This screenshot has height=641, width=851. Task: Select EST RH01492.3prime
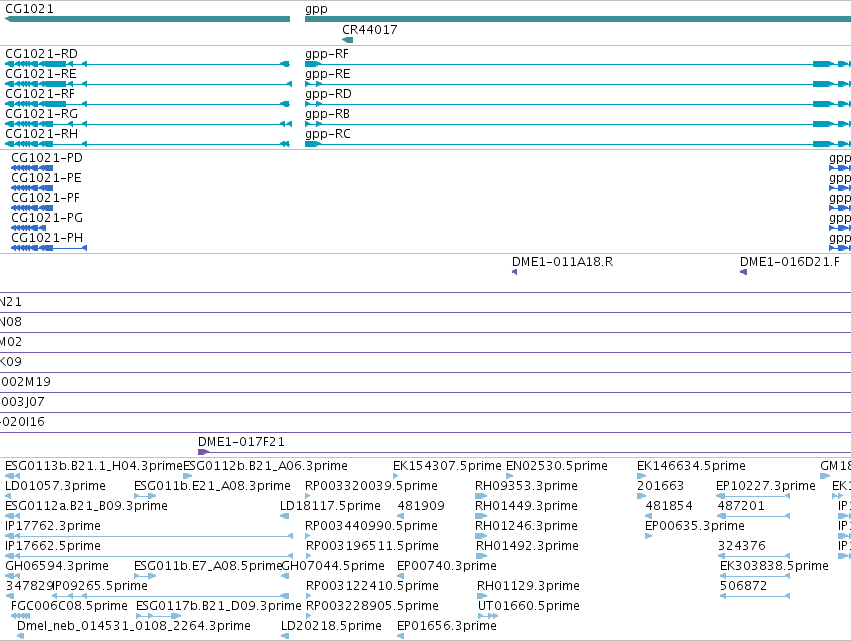click(x=528, y=547)
